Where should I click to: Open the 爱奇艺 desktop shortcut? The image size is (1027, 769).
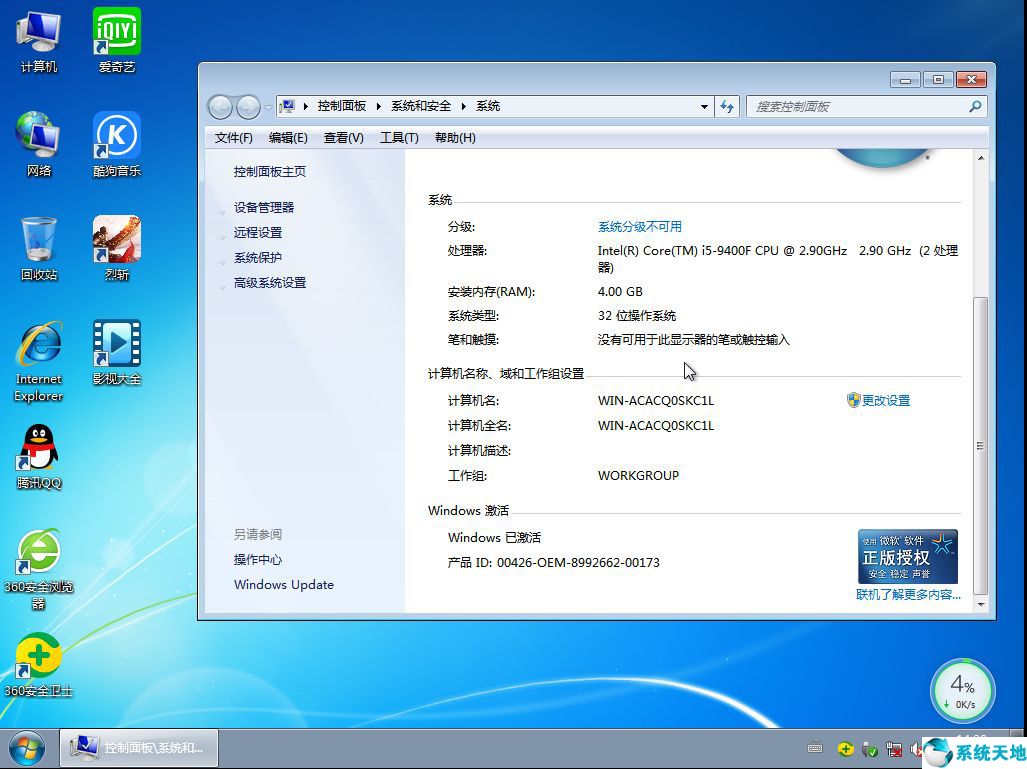(117, 41)
